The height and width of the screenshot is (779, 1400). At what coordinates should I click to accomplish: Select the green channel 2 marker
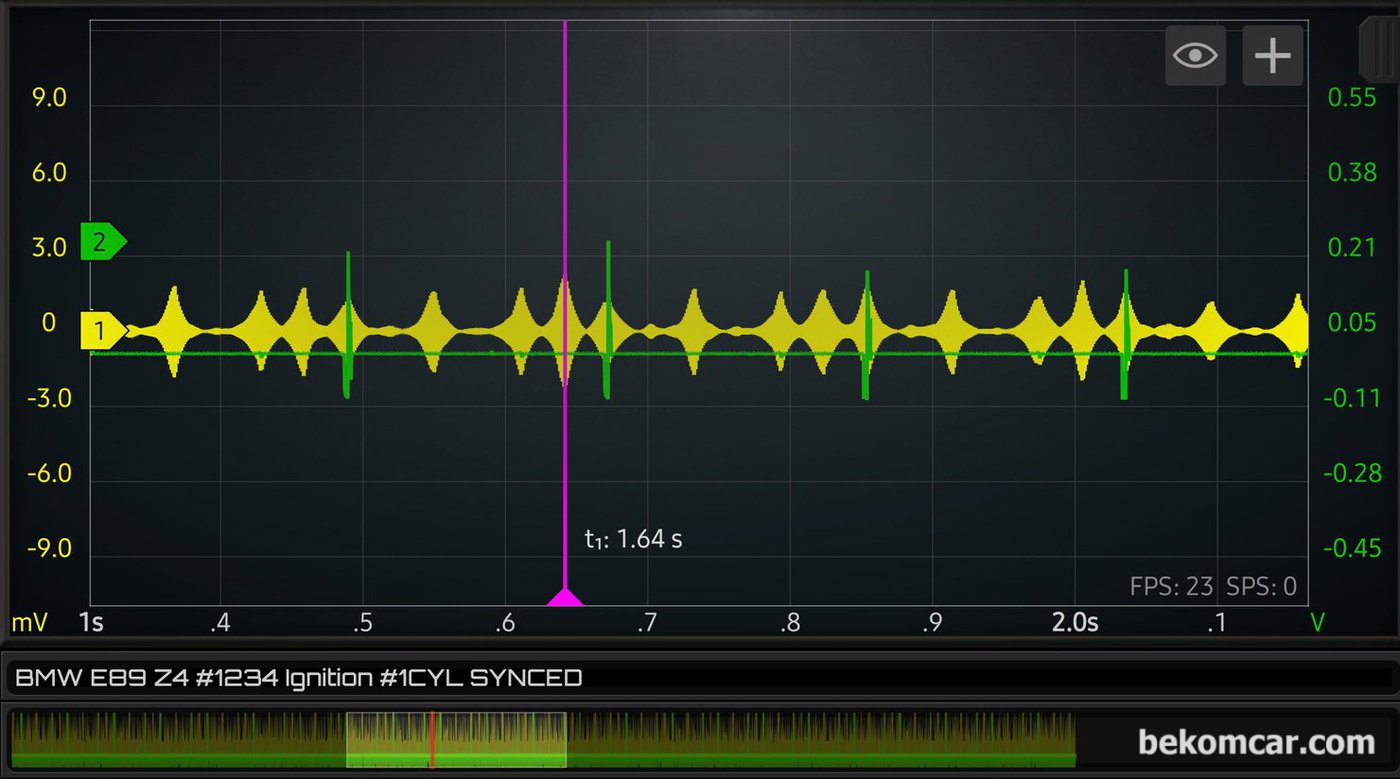[102, 241]
